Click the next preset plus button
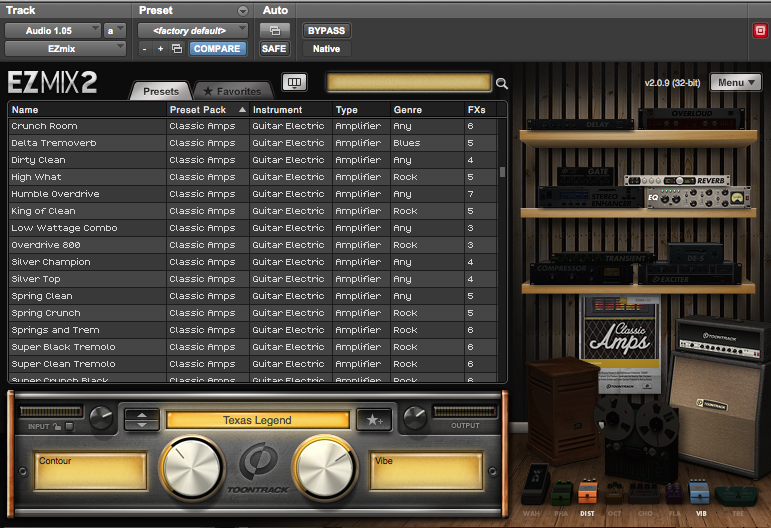 (160, 49)
